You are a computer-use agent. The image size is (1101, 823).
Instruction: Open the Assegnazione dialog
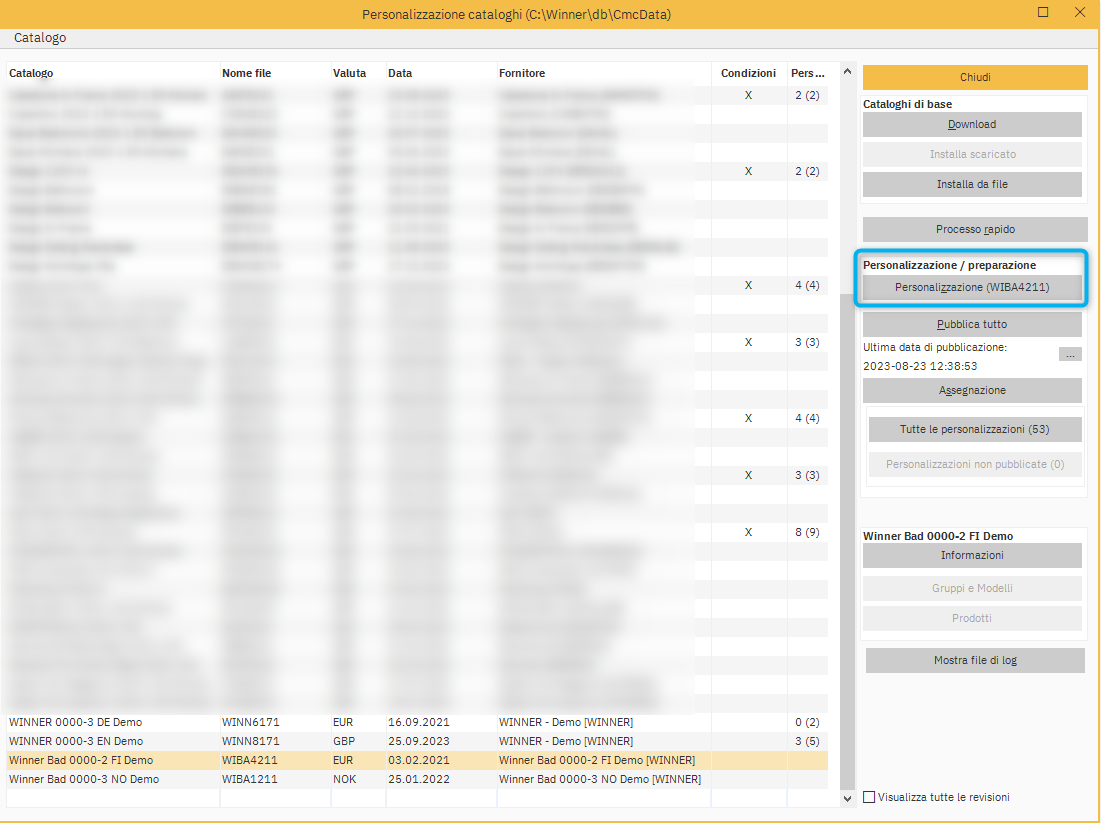(x=971, y=390)
